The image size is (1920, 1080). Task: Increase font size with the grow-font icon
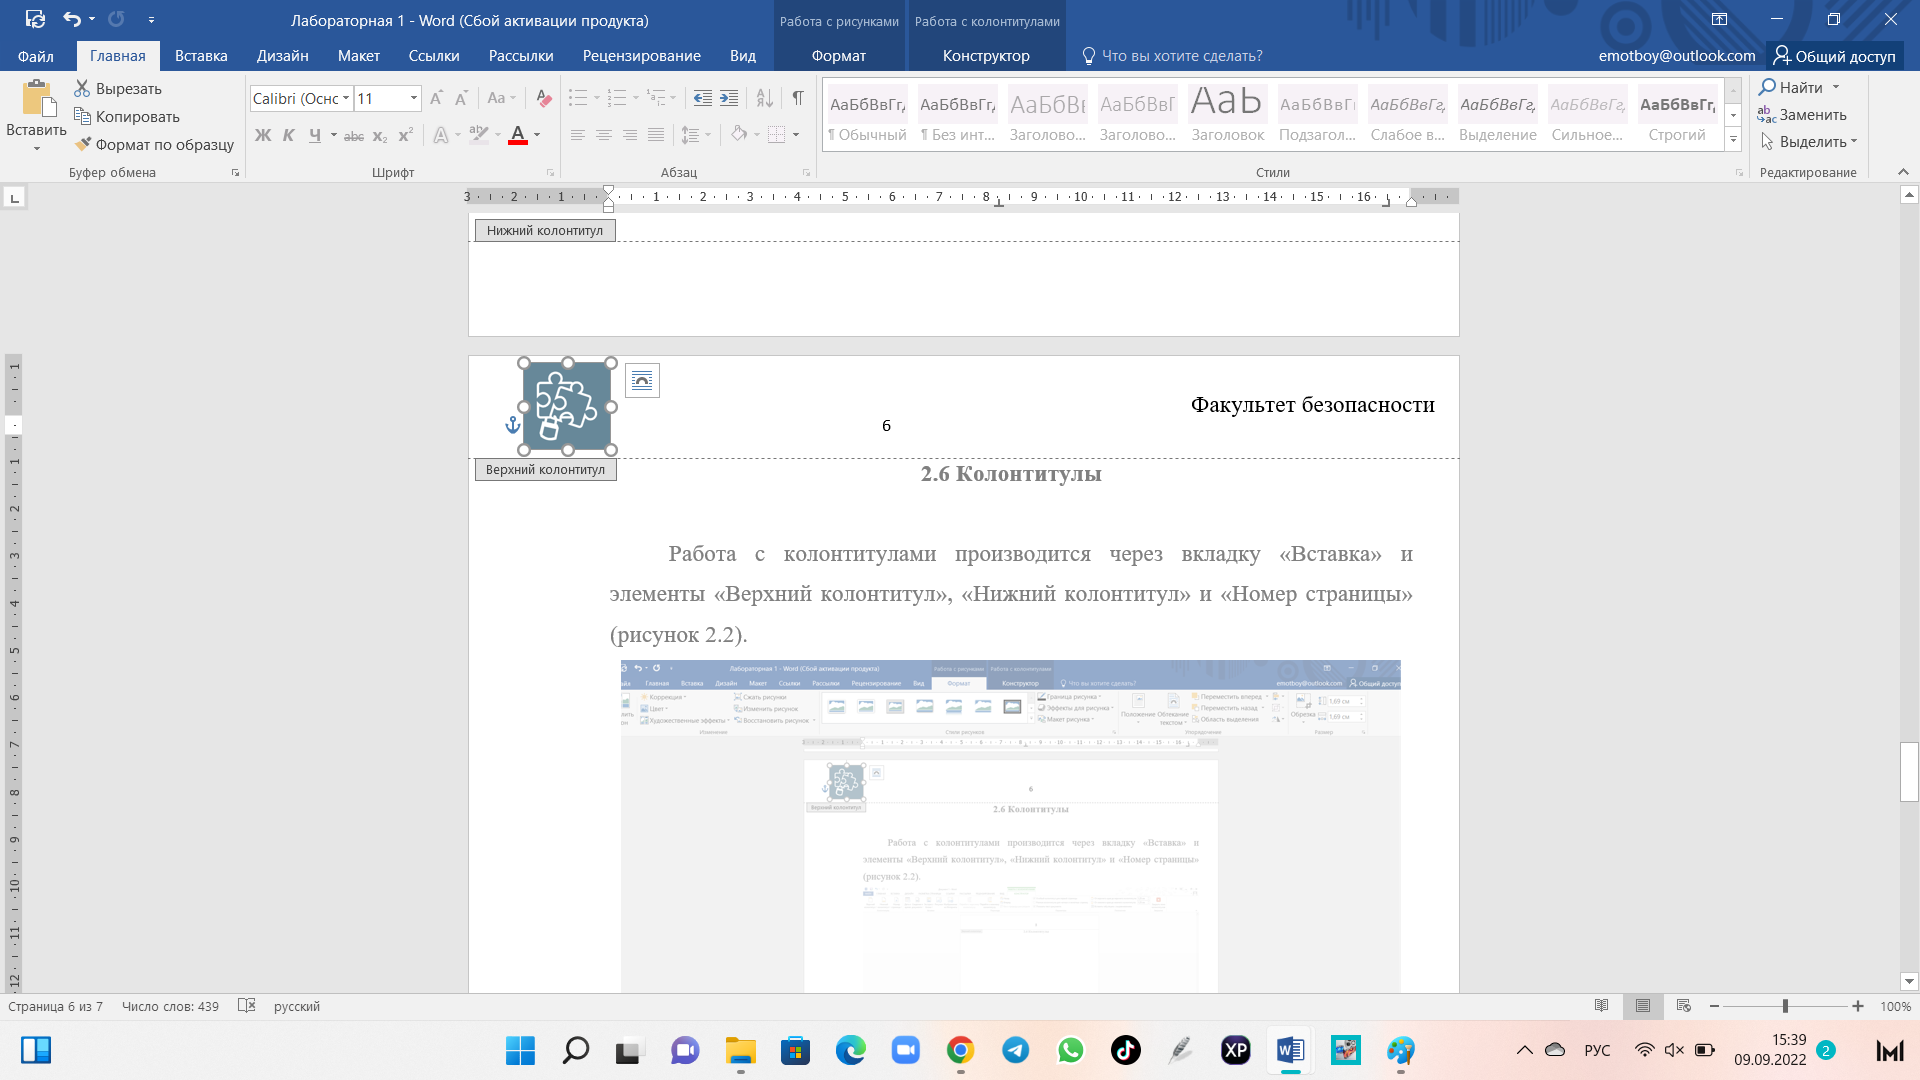click(436, 98)
